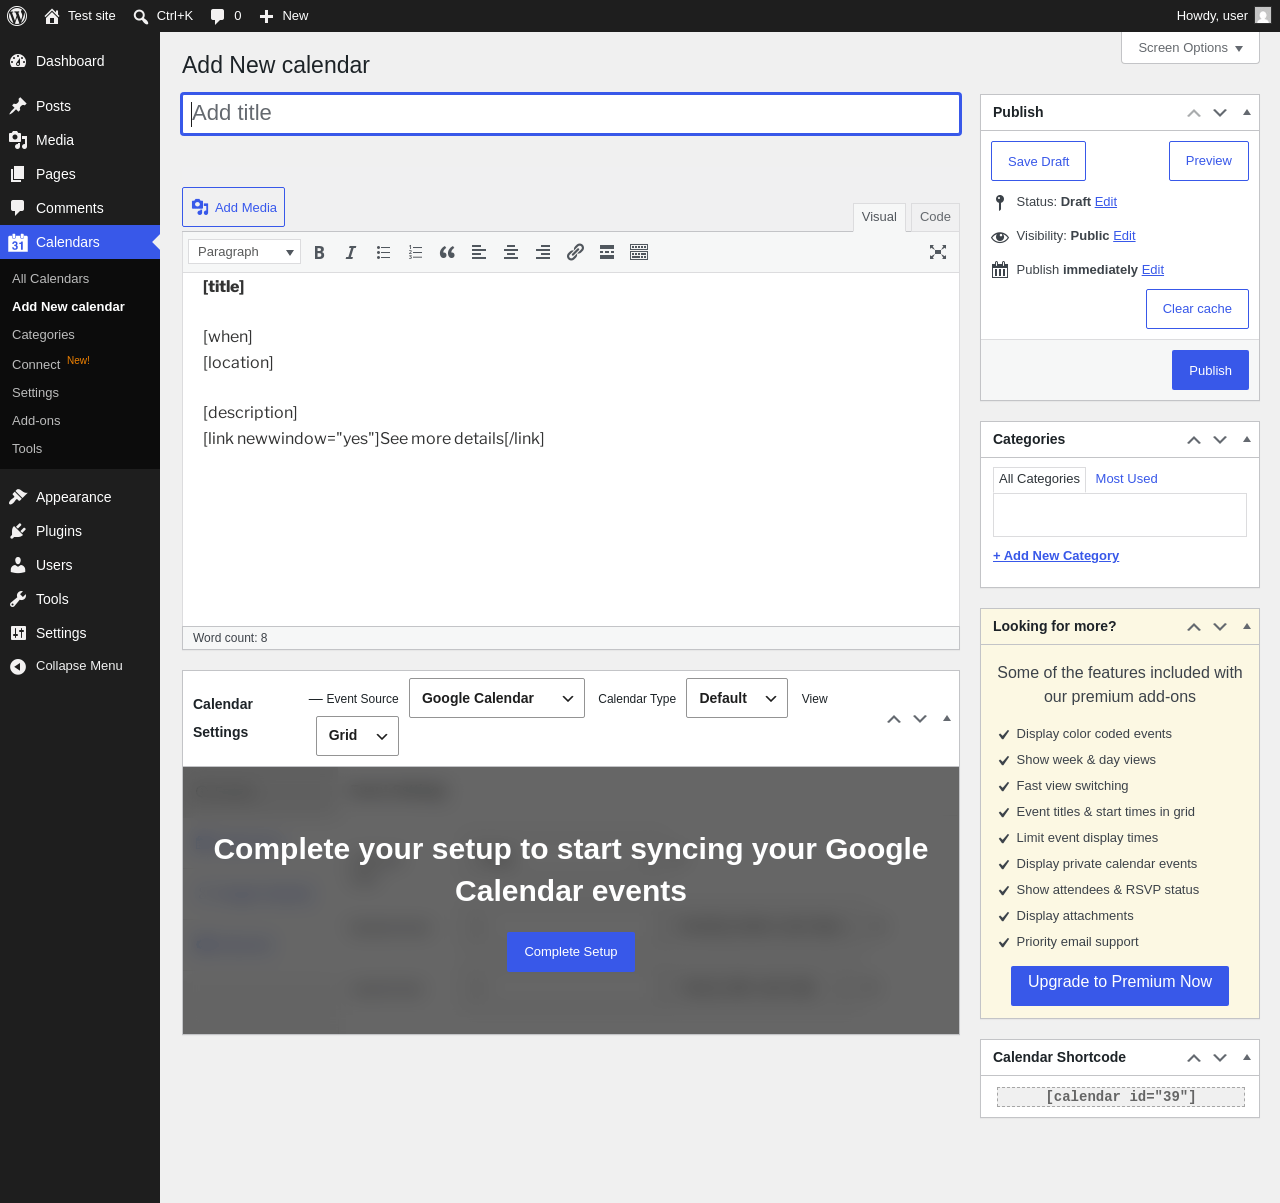Open the View Grid dropdown

tap(357, 736)
